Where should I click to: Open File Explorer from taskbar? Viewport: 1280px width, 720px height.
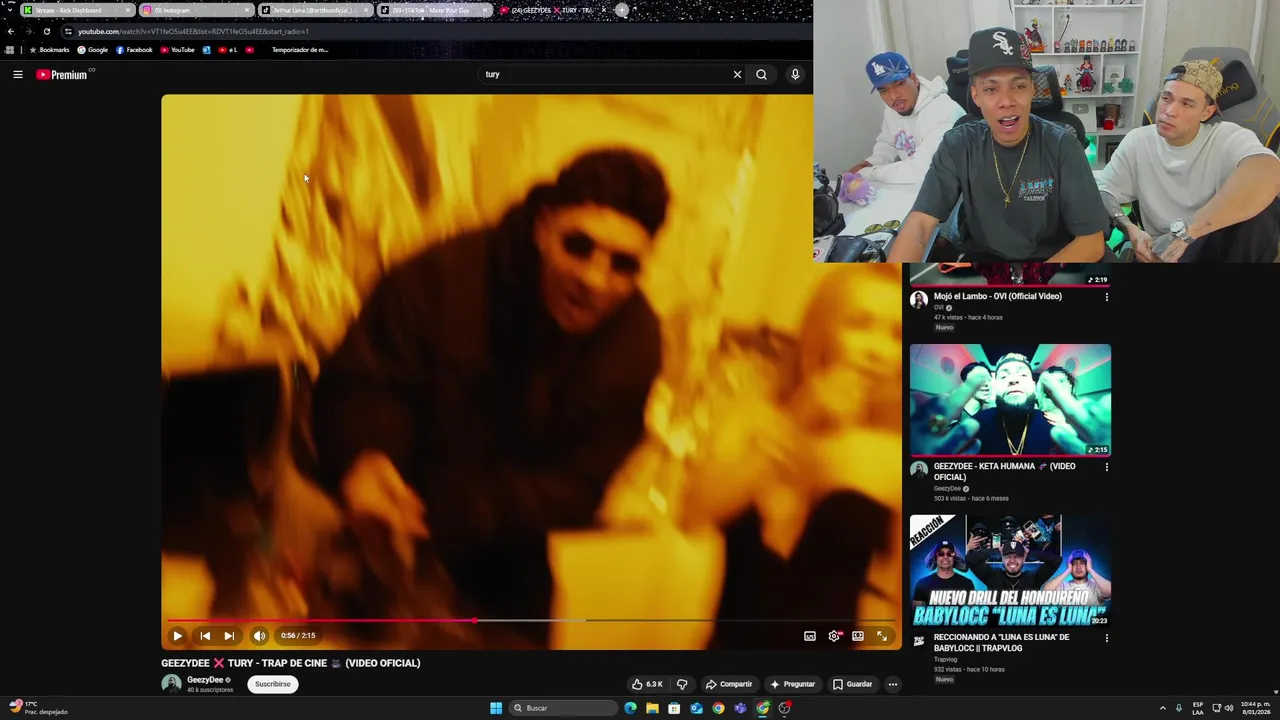pyautogui.click(x=652, y=708)
